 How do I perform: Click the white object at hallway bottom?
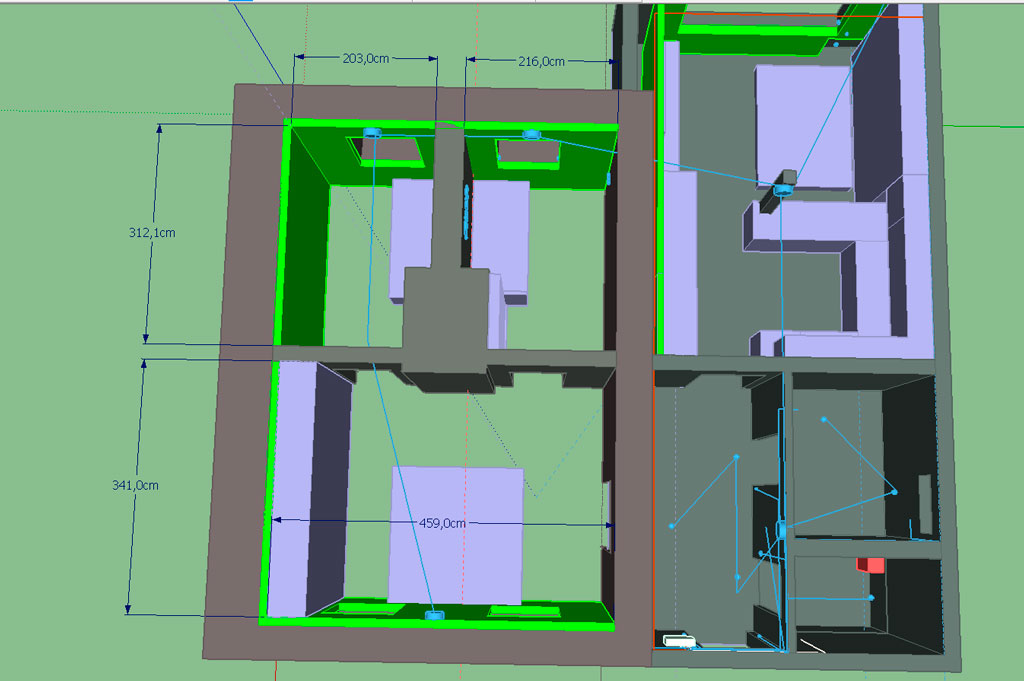(x=679, y=641)
